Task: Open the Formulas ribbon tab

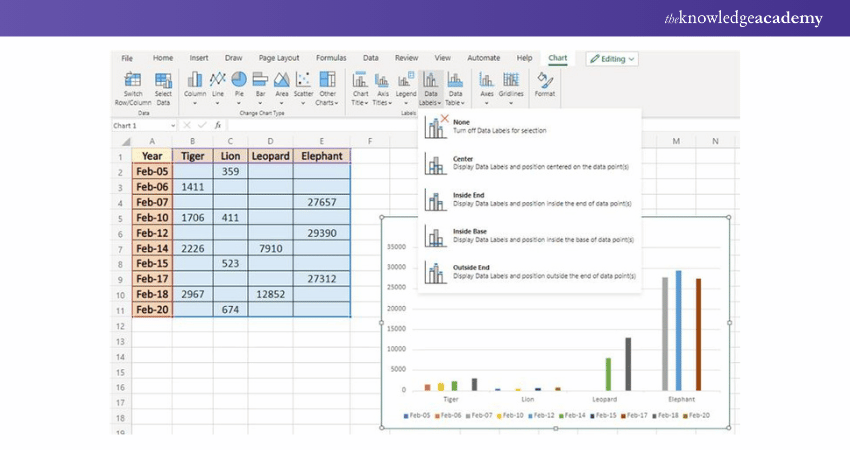Action: [331, 58]
